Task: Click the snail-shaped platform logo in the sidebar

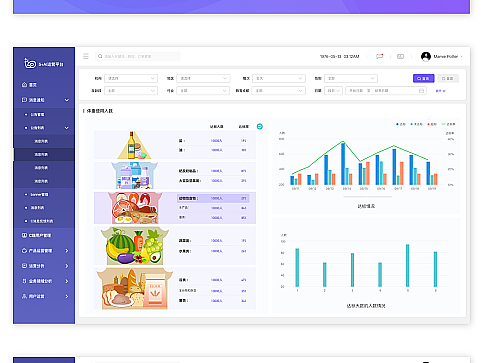Action: pos(30,63)
